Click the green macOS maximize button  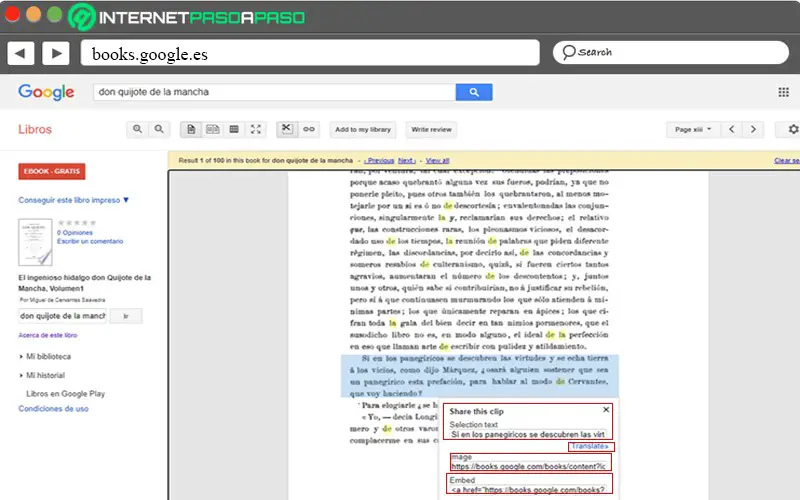55,14
